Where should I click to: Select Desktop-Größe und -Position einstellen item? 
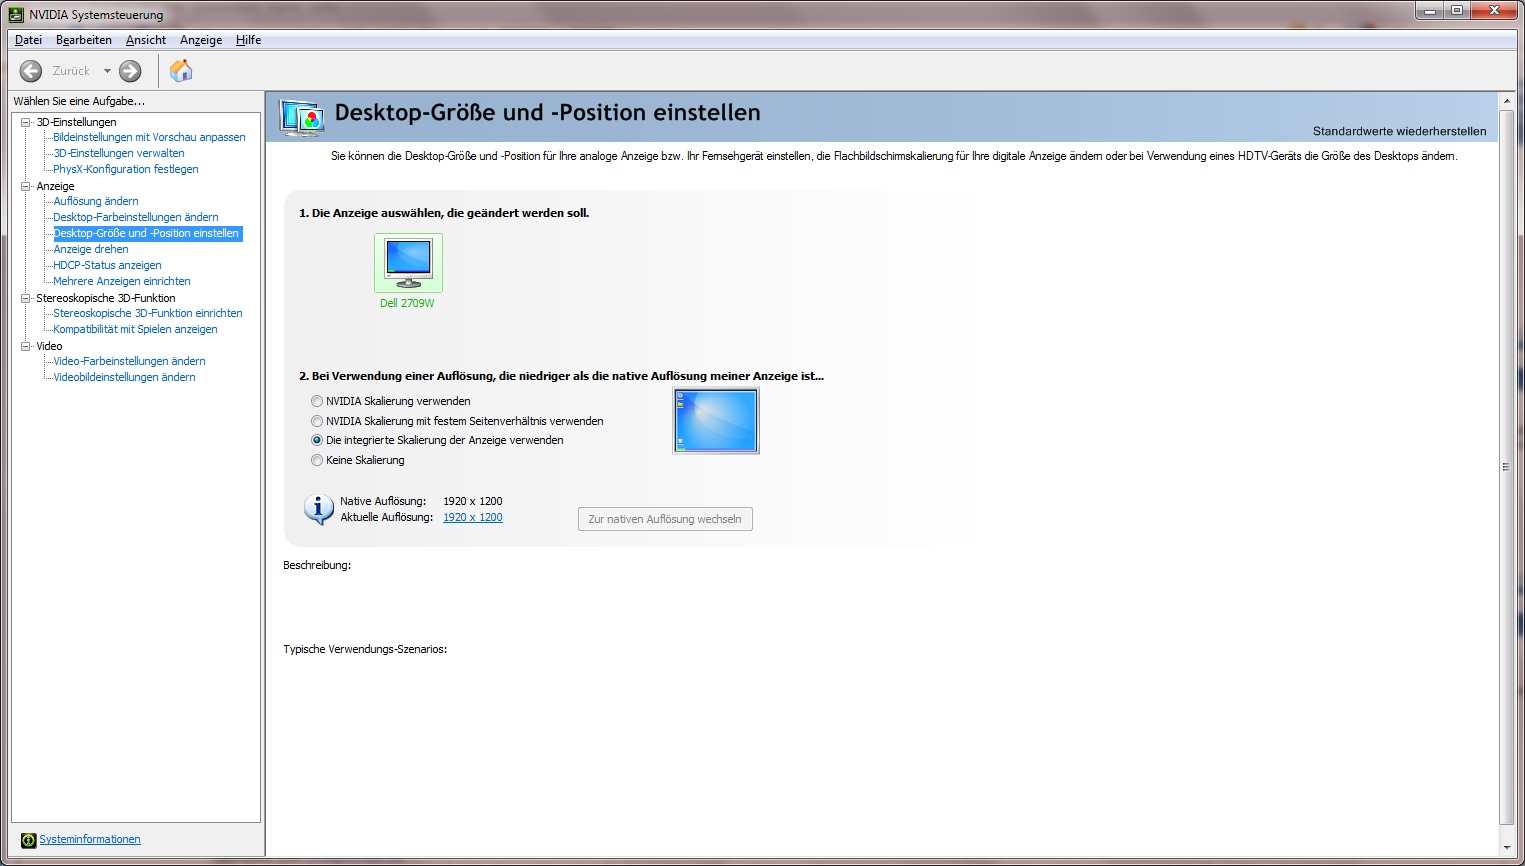147,233
